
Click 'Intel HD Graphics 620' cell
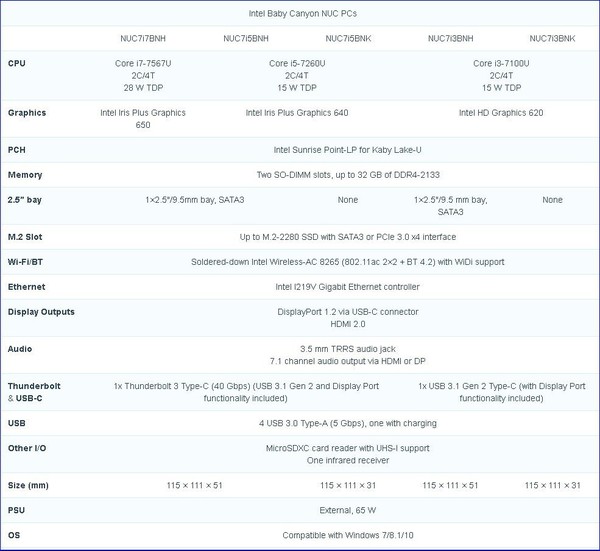[x=501, y=113]
